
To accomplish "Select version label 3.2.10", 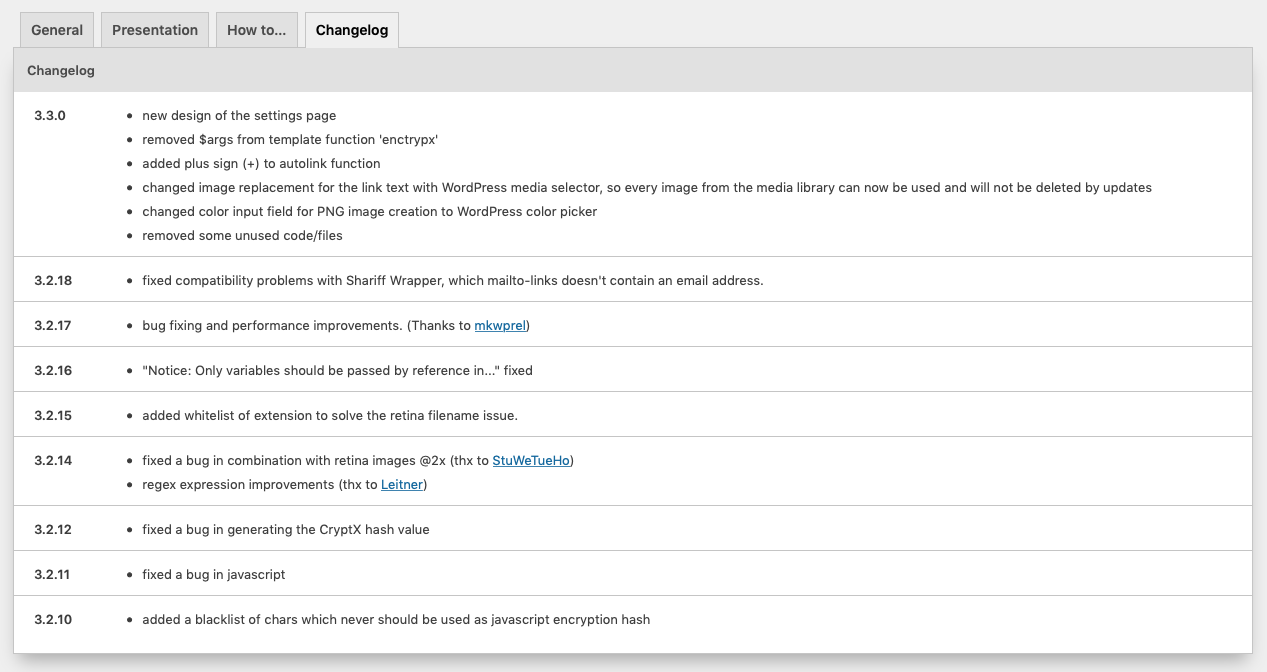I will click(x=53, y=619).
